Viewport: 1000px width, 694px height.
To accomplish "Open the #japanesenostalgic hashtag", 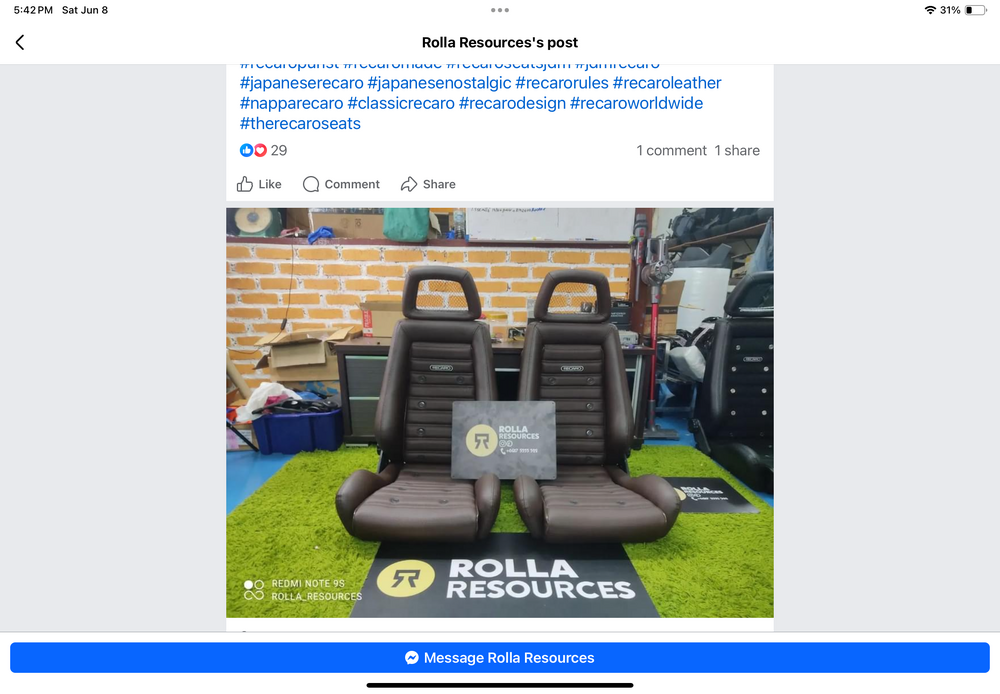I will pyautogui.click(x=439, y=83).
